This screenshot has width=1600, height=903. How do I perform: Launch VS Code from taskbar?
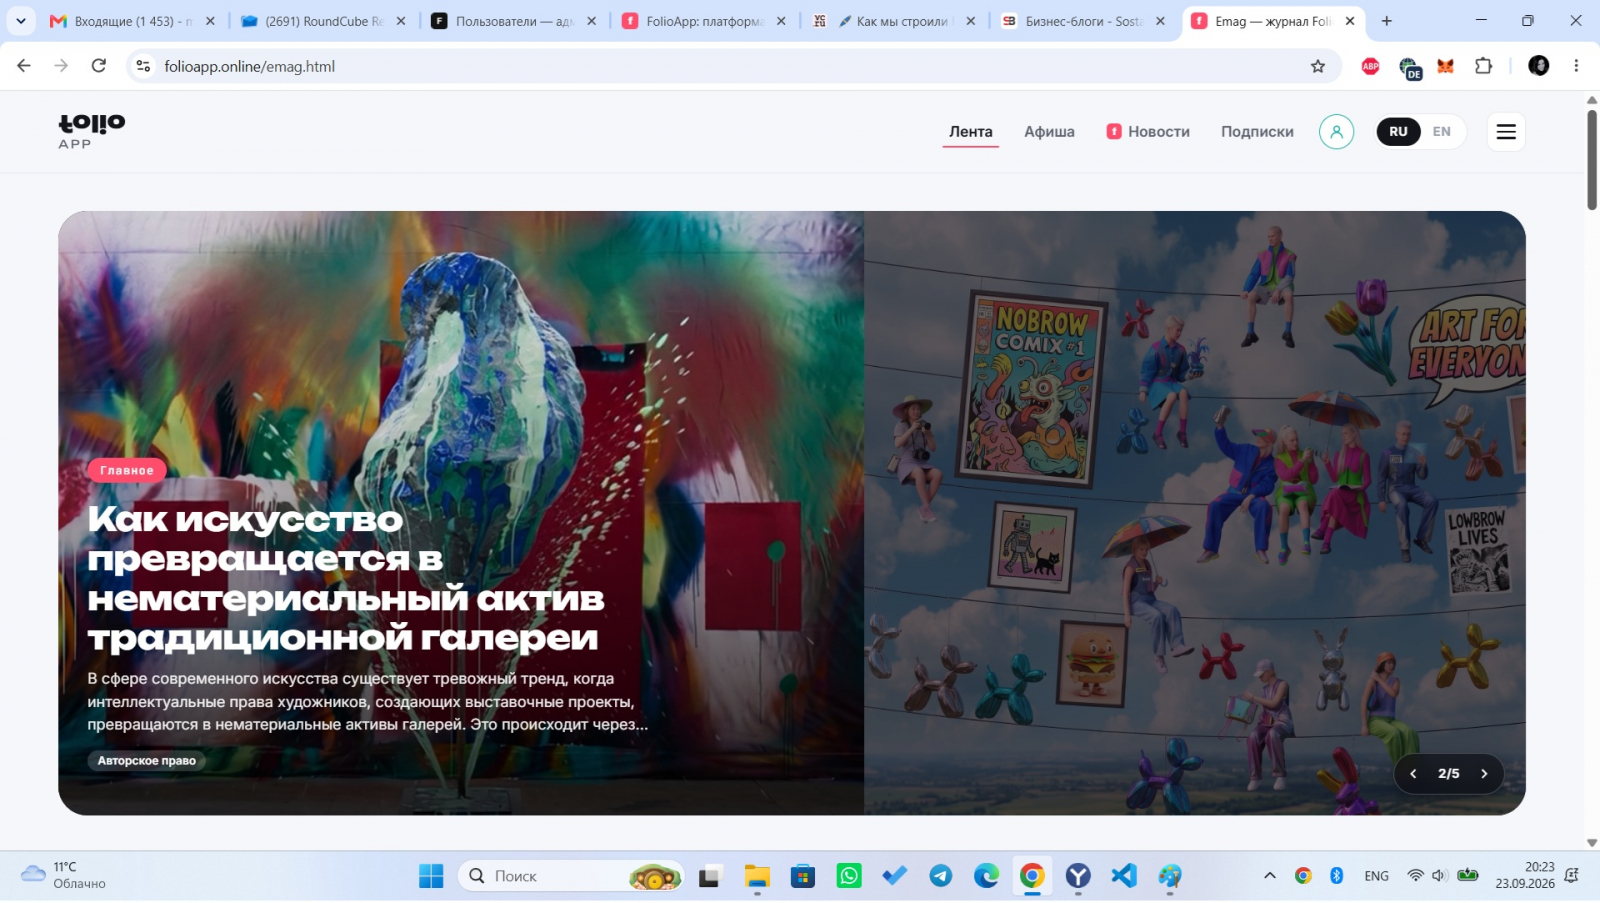[1124, 877]
